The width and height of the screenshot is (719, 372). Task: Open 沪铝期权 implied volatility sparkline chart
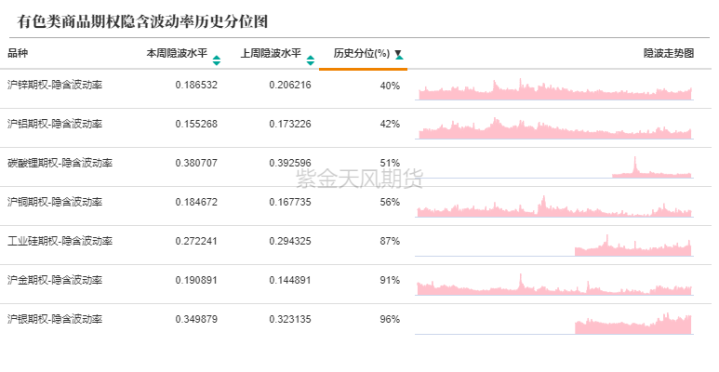point(554,128)
